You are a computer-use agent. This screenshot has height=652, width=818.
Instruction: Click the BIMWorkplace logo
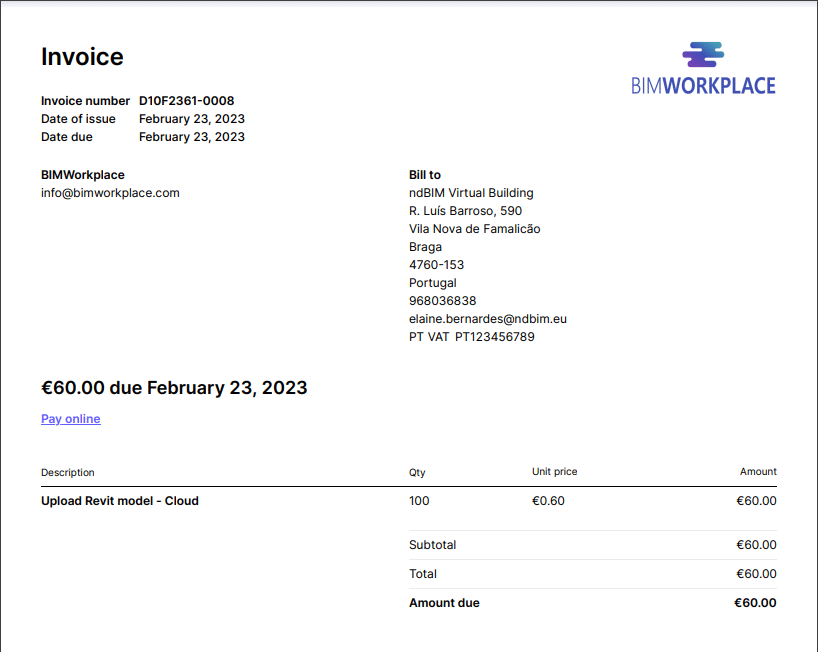click(x=703, y=68)
